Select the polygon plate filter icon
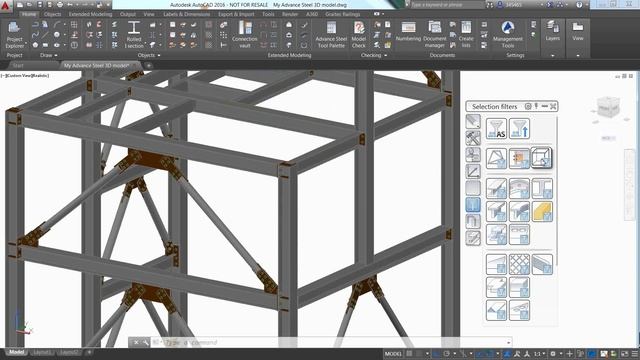 (496, 158)
